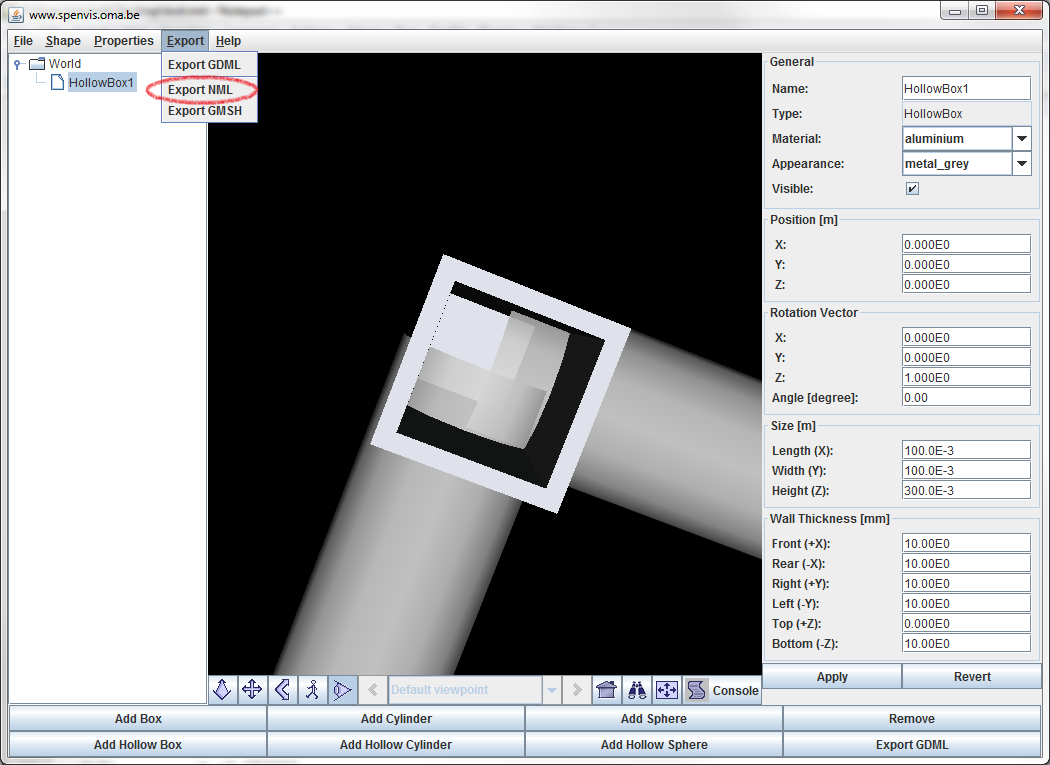Click the 3D hollow box in viewport

[500, 383]
